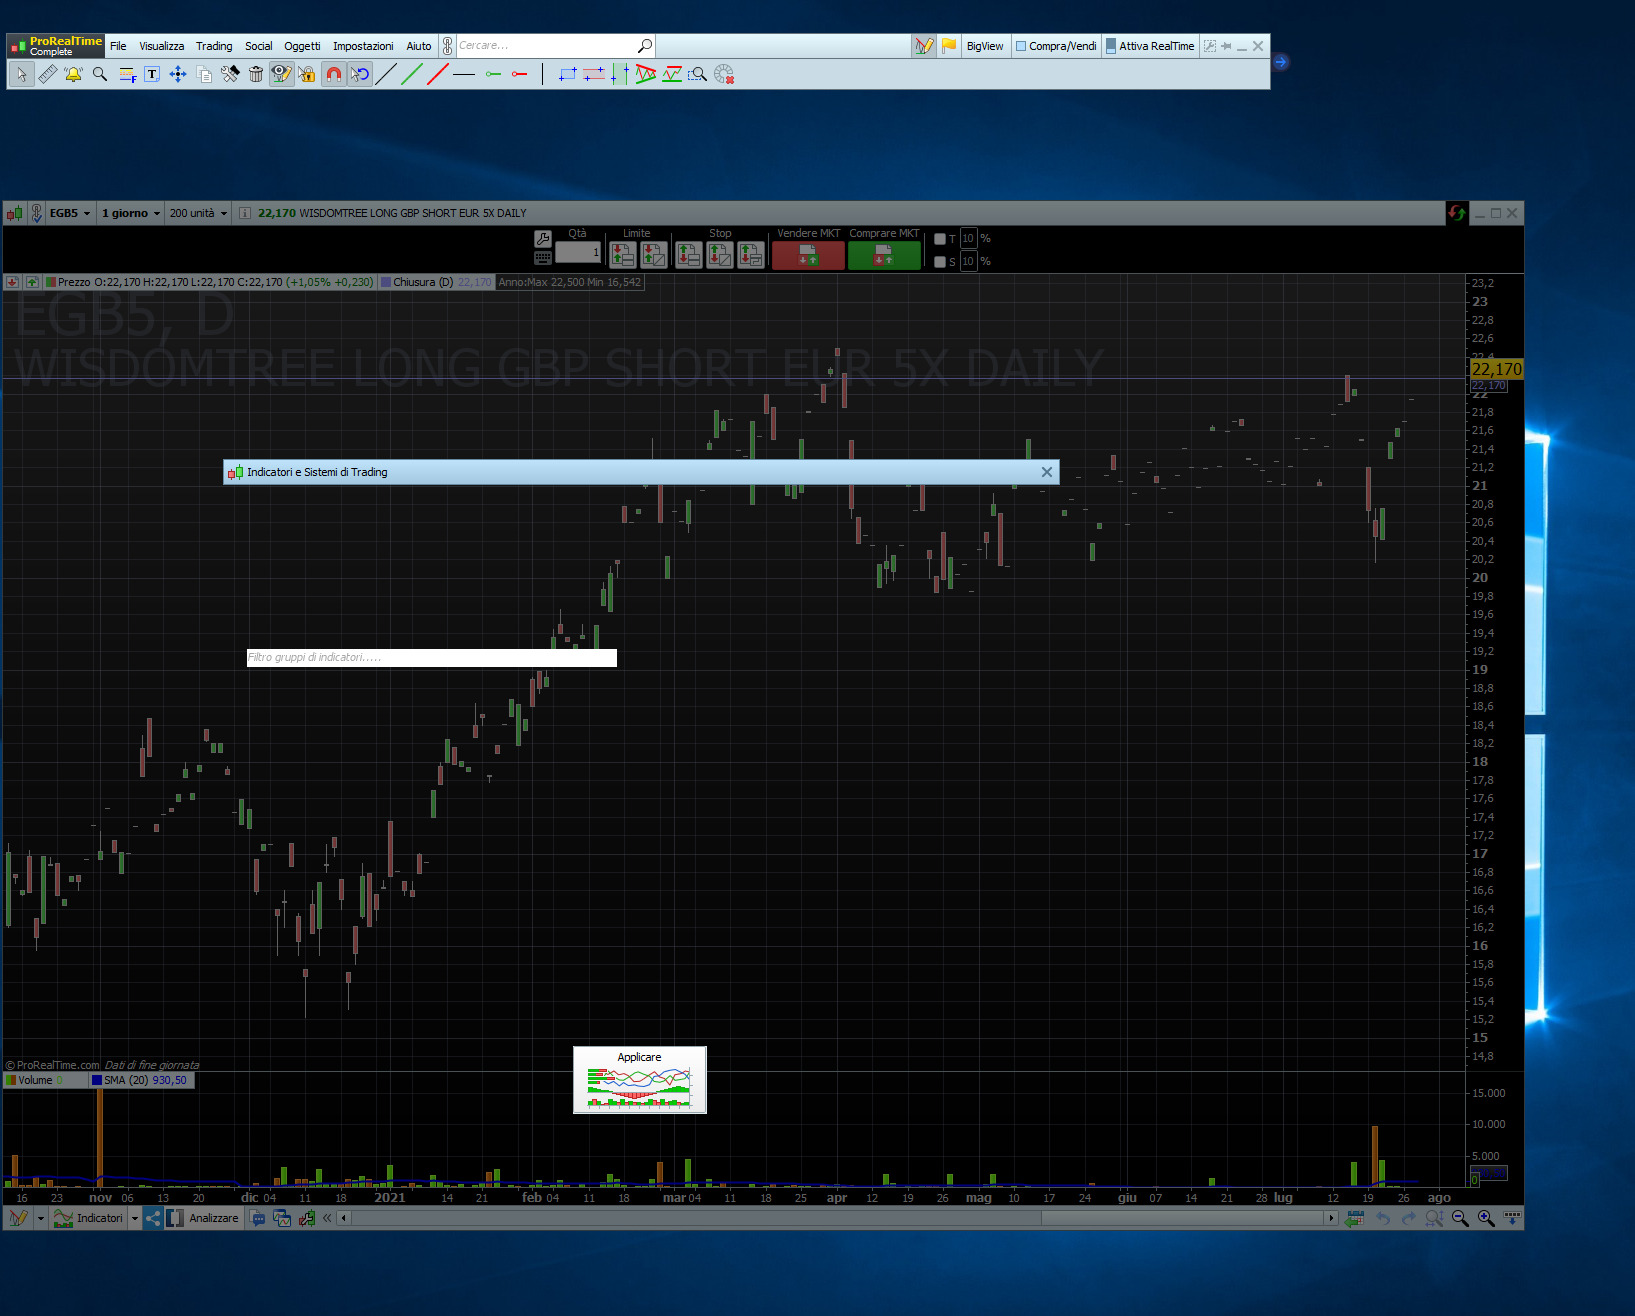The width and height of the screenshot is (1635, 1316).
Task: Select the black line drawing tool
Action: [386, 74]
